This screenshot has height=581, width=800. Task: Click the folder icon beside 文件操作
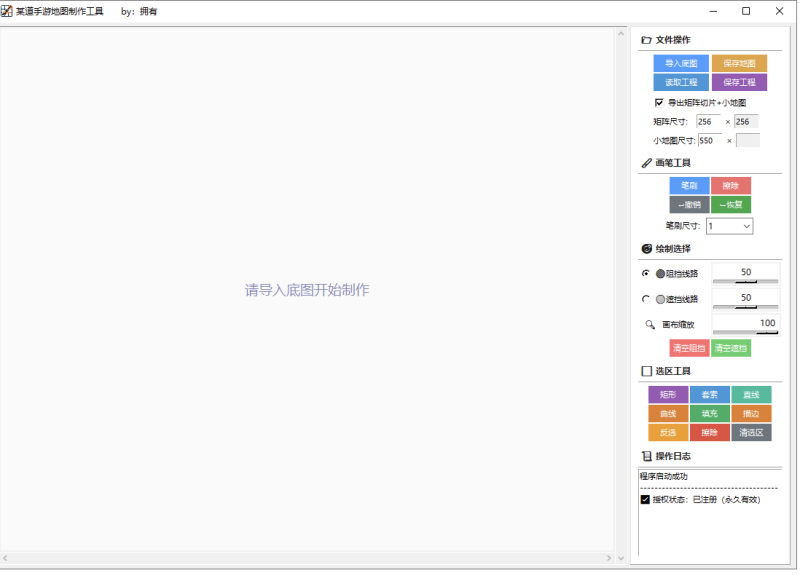tap(646, 40)
